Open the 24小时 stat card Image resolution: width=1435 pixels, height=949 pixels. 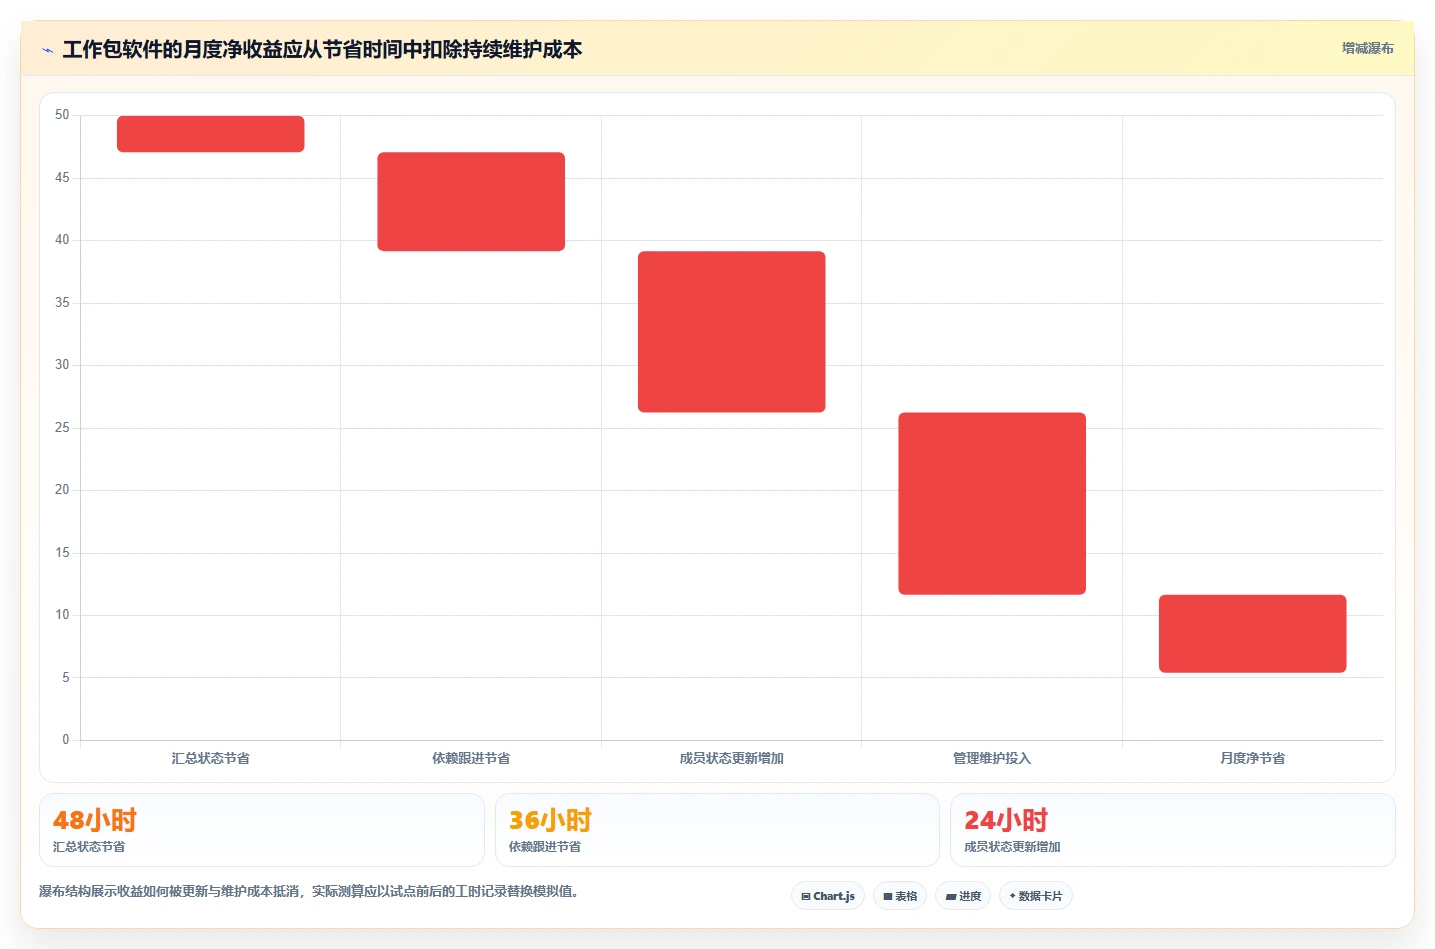[1173, 830]
